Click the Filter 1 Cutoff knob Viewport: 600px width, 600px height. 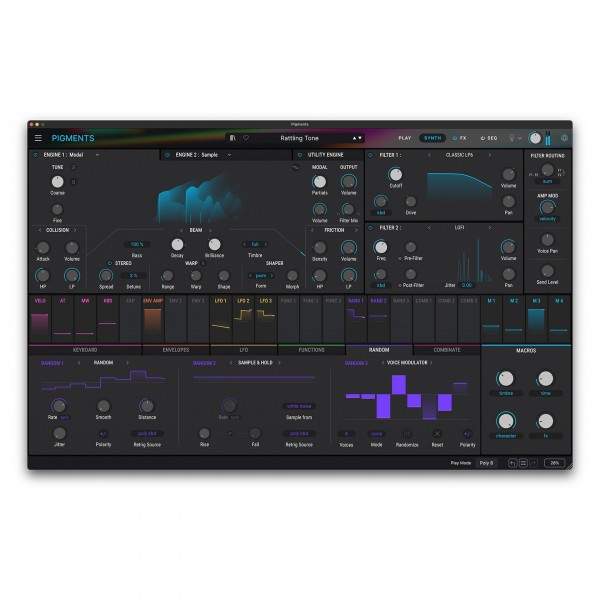pyautogui.click(x=395, y=174)
